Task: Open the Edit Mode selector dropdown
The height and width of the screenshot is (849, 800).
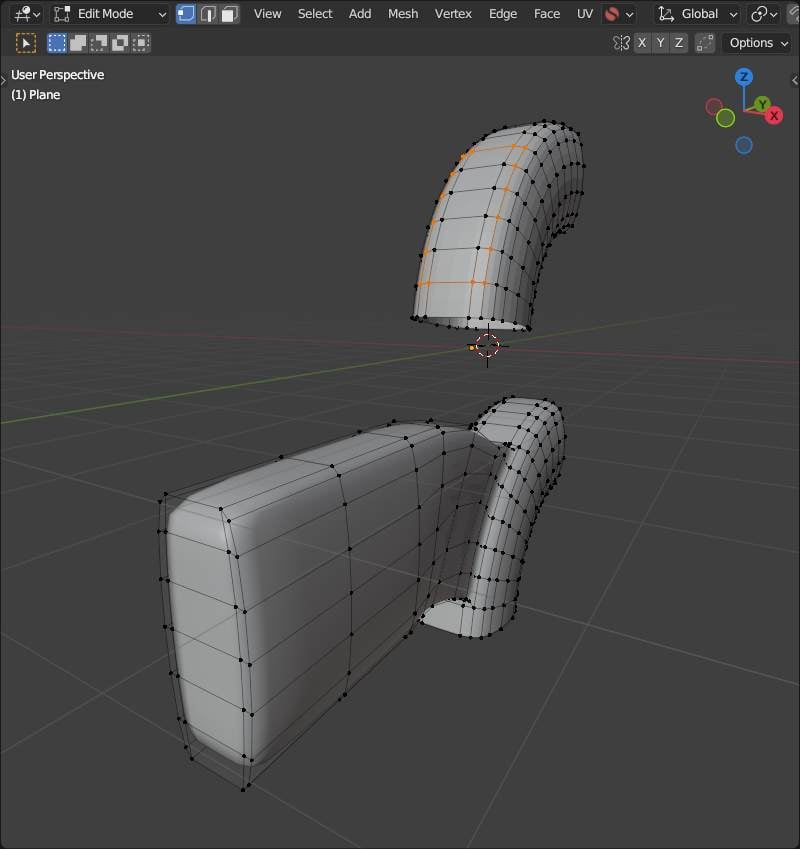Action: [110, 14]
